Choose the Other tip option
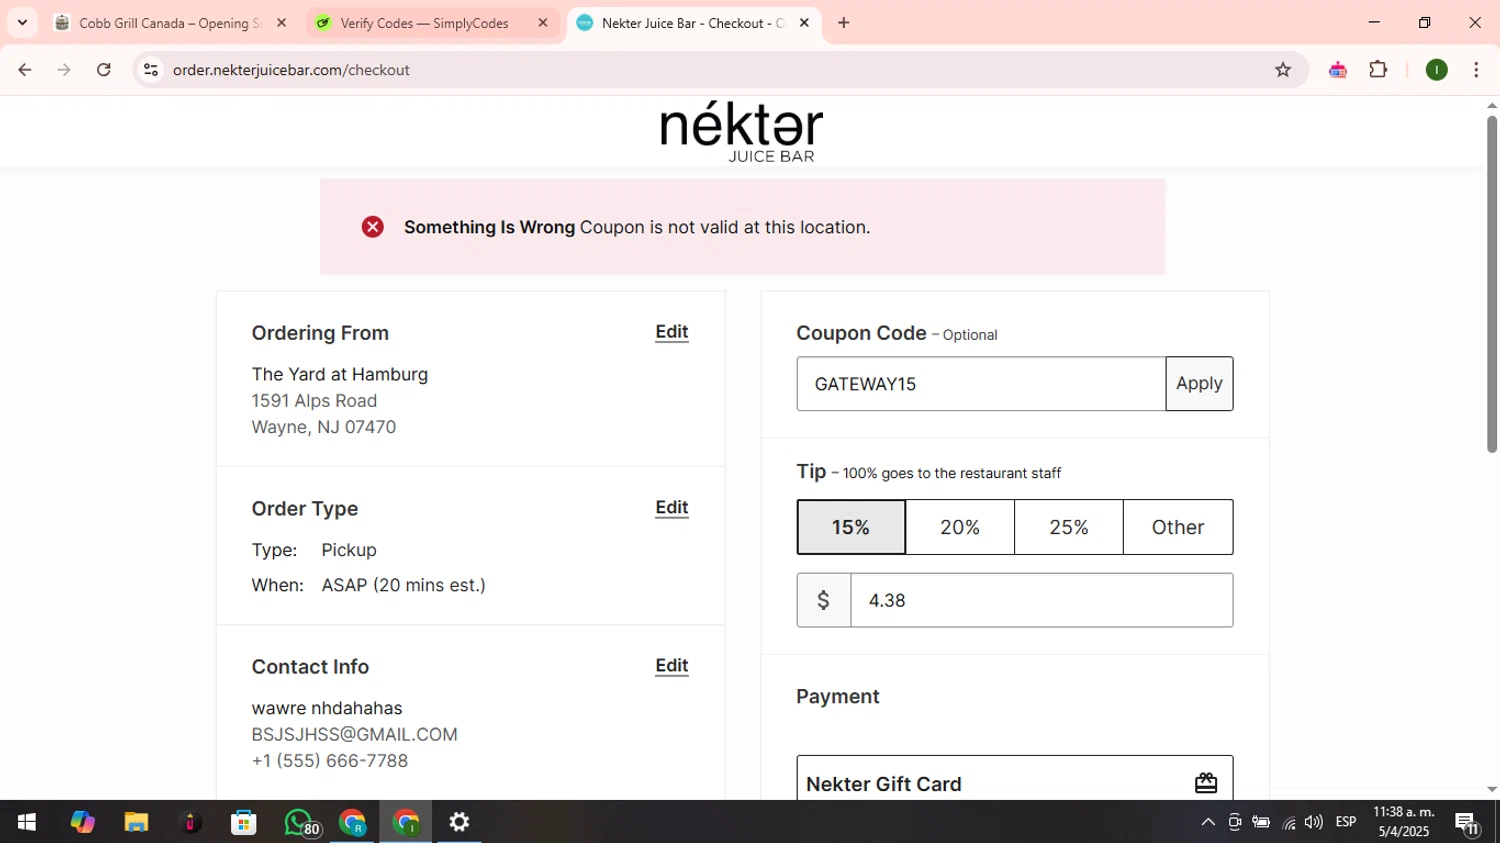This screenshot has width=1500, height=843. pyautogui.click(x=1178, y=527)
